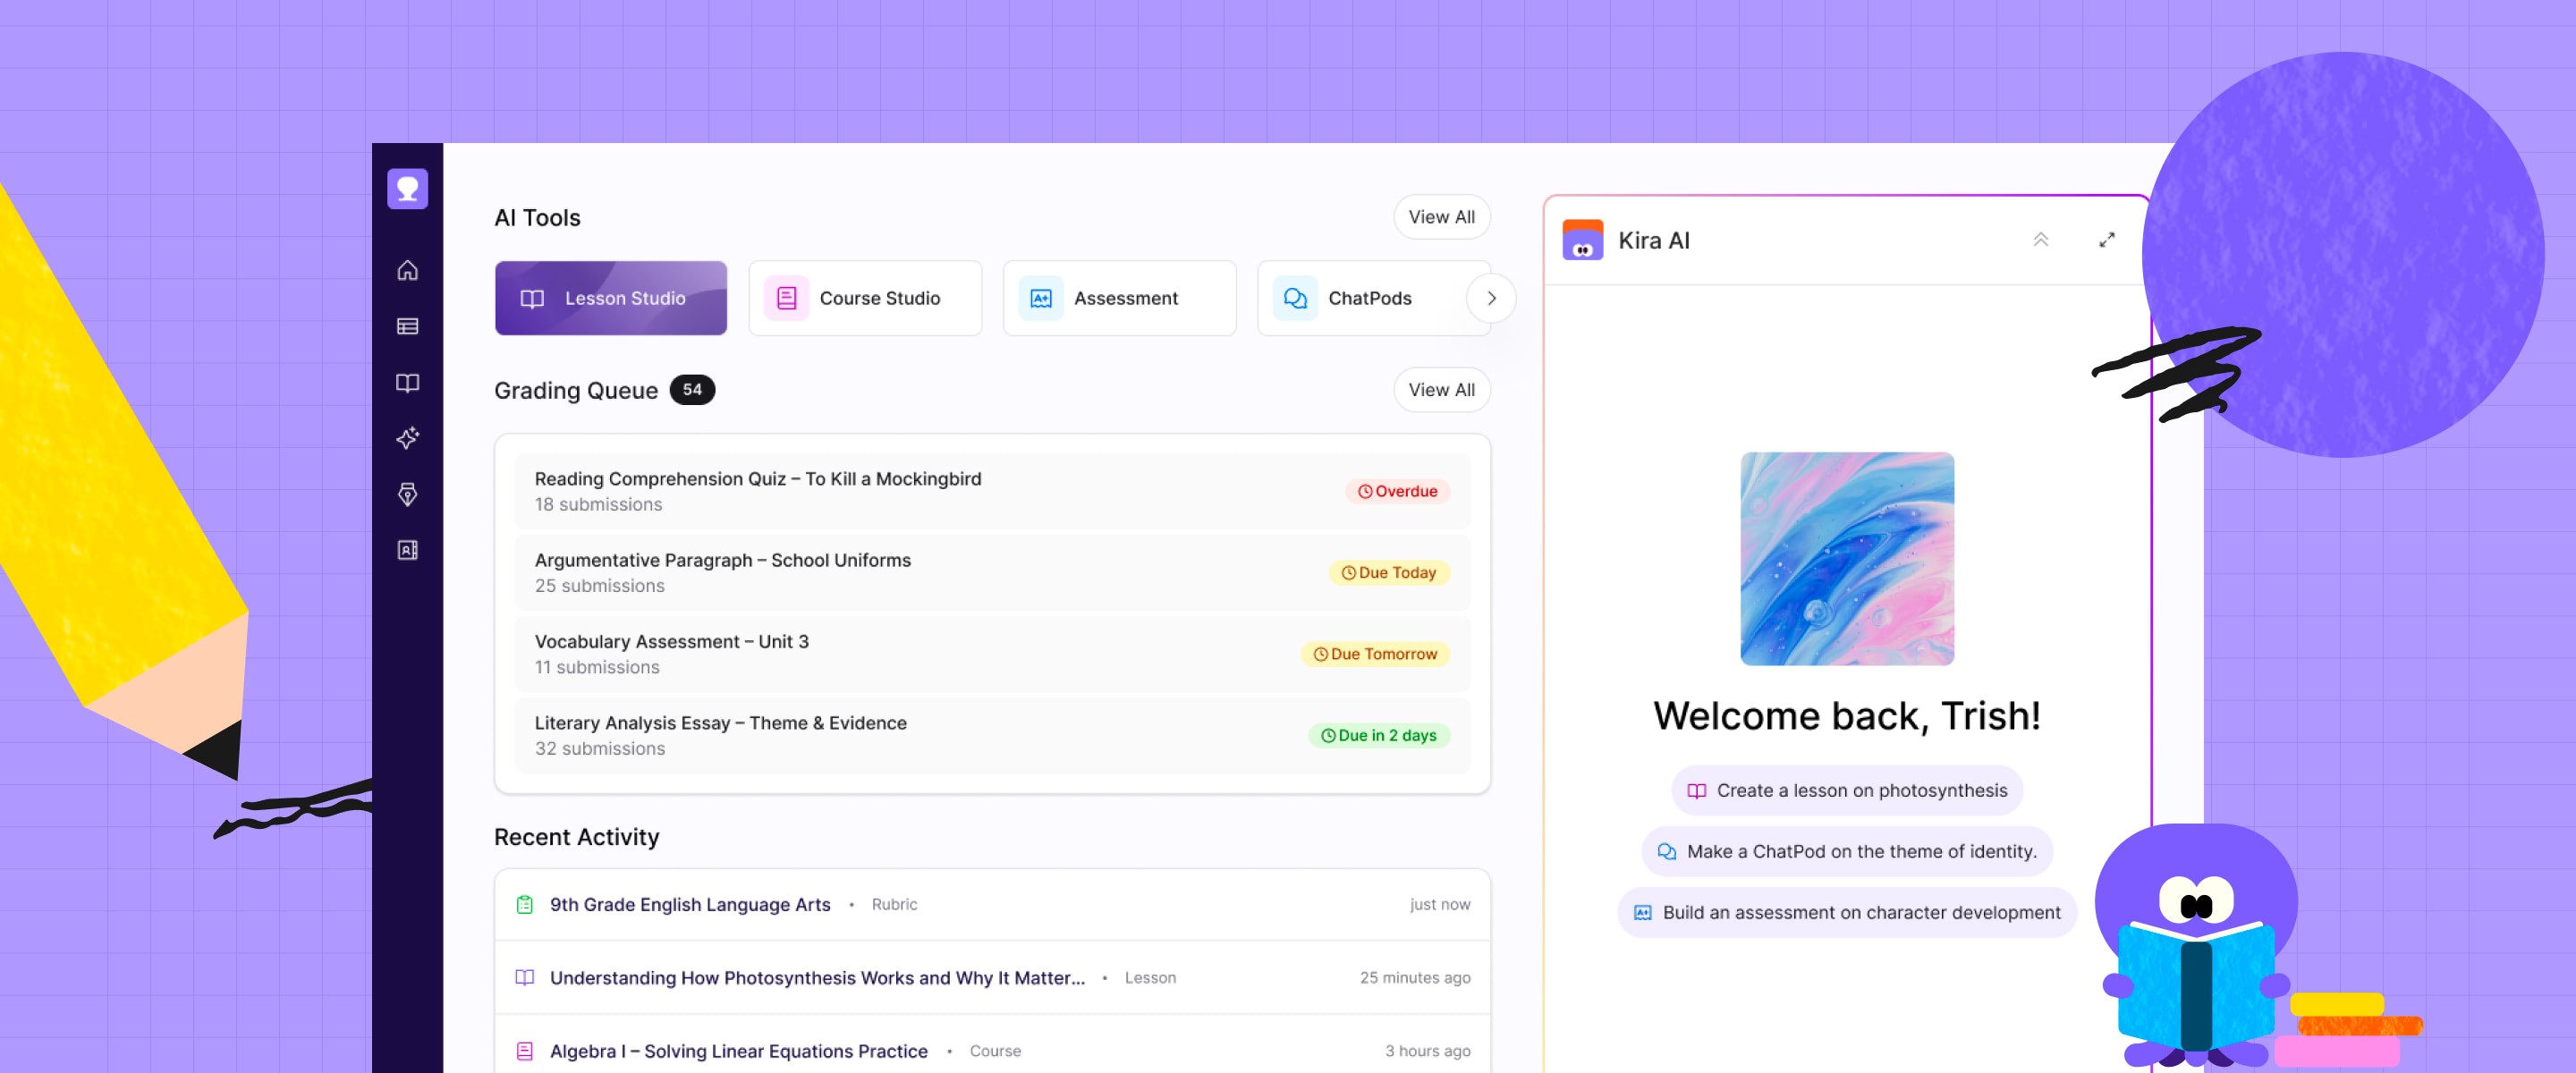The image size is (2576, 1073).
Task: Open the table list icon in sidebar
Action: (407, 326)
